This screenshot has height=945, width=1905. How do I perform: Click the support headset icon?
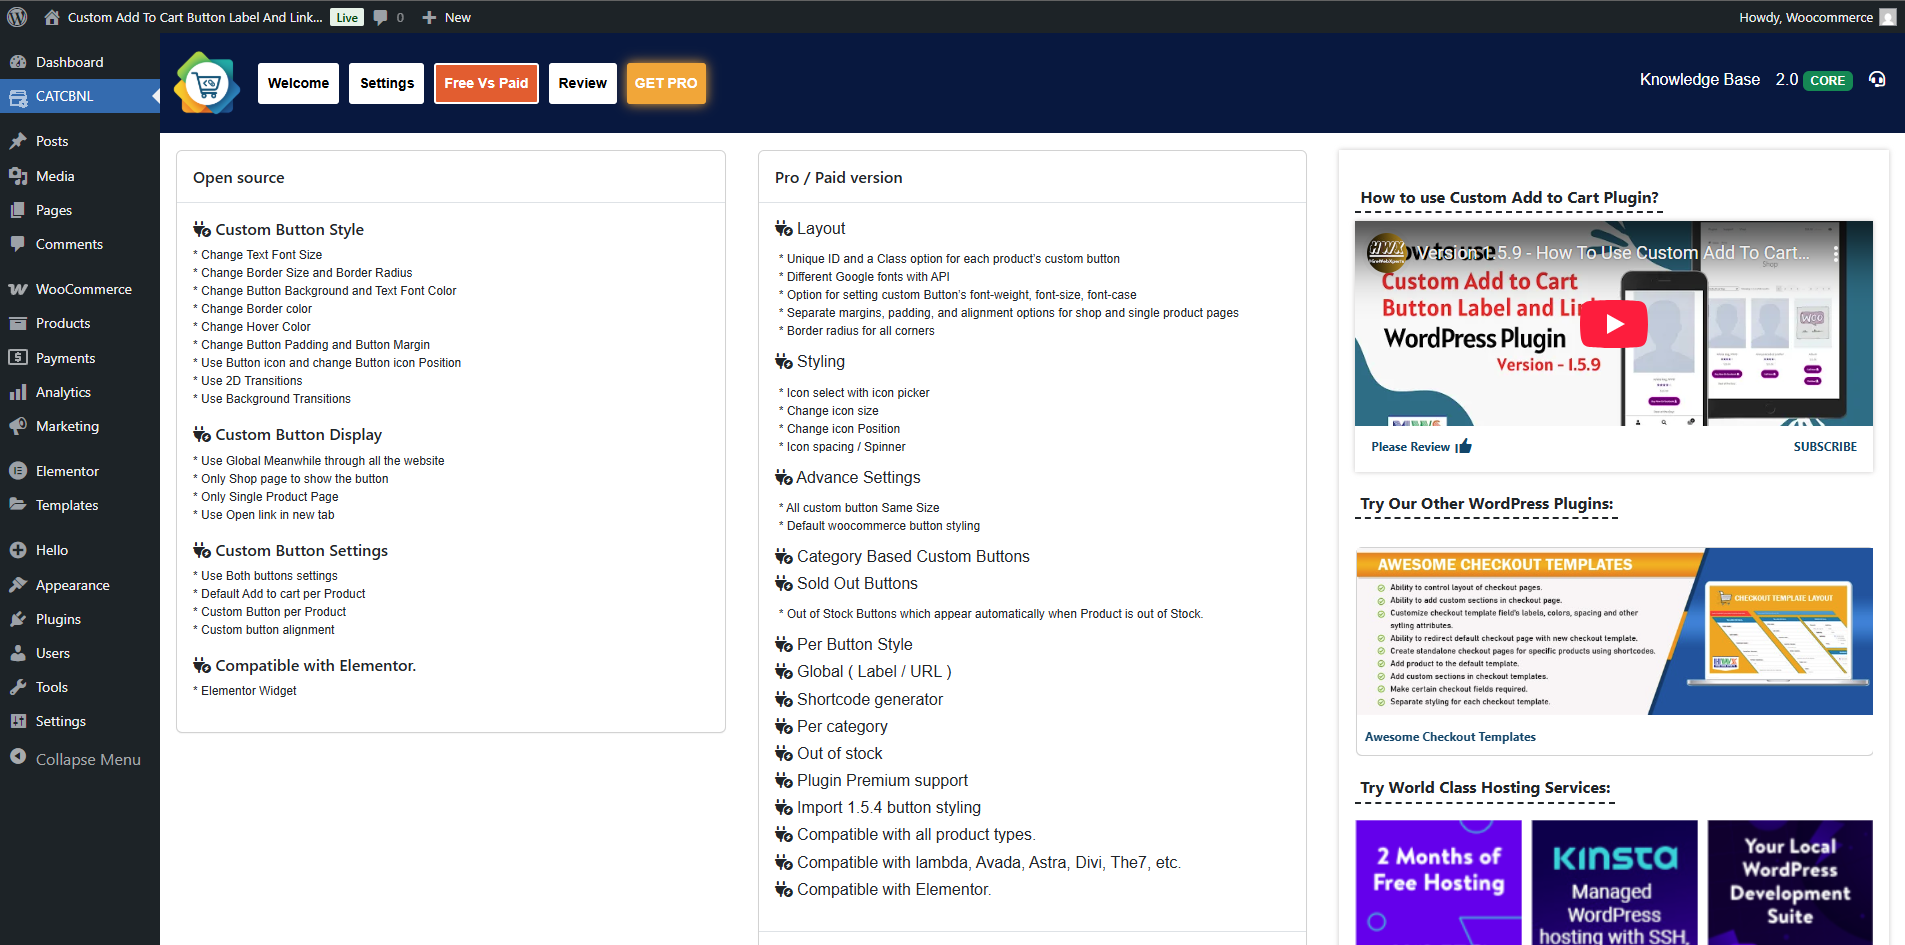[1877, 80]
